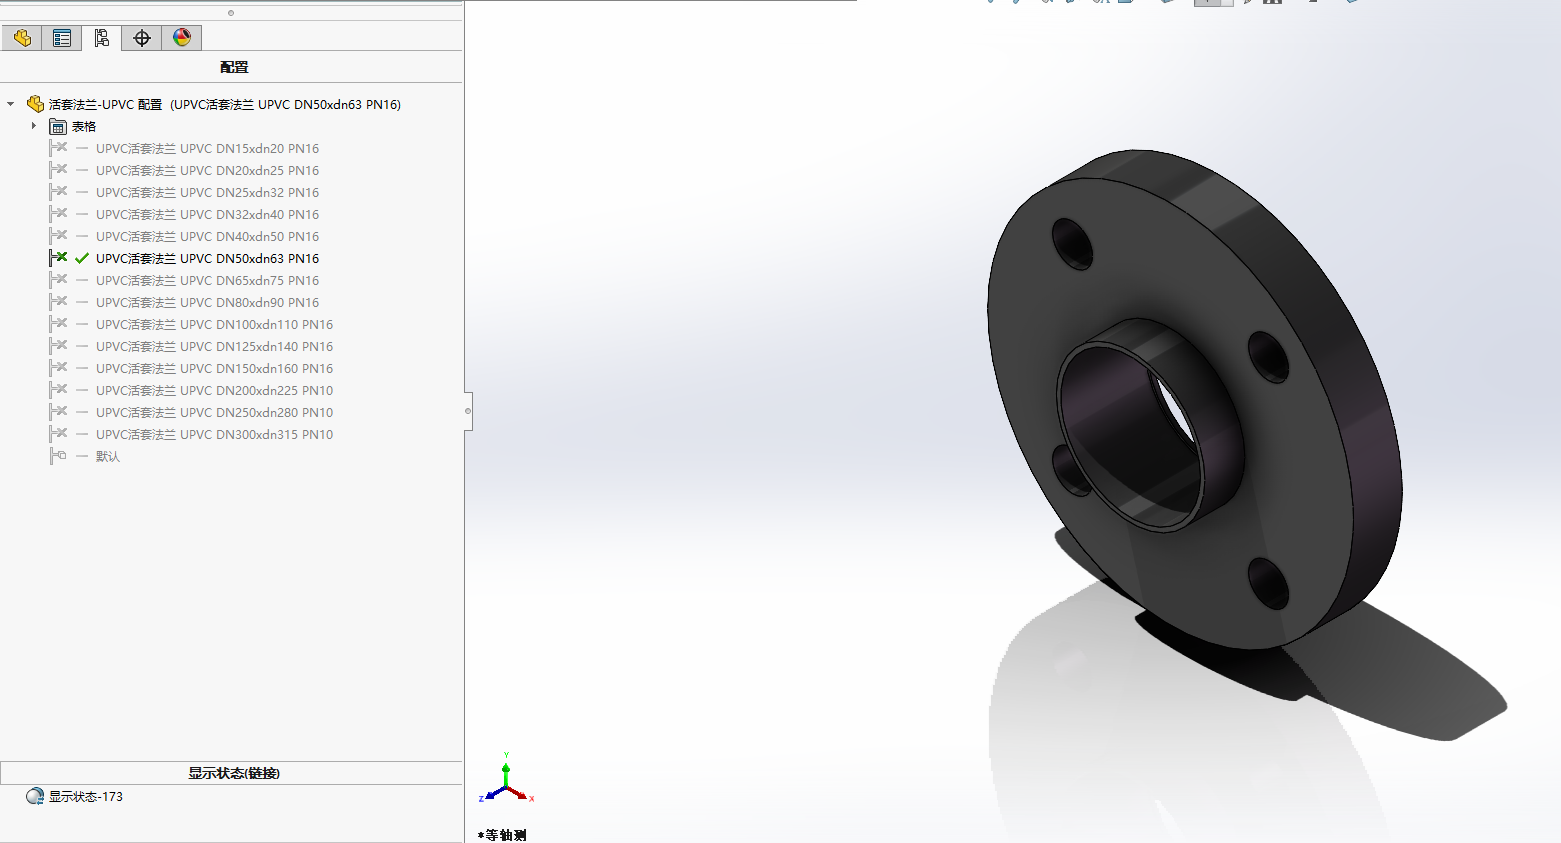Open the FeatureManager design tree tab
The height and width of the screenshot is (843, 1561).
[22, 38]
